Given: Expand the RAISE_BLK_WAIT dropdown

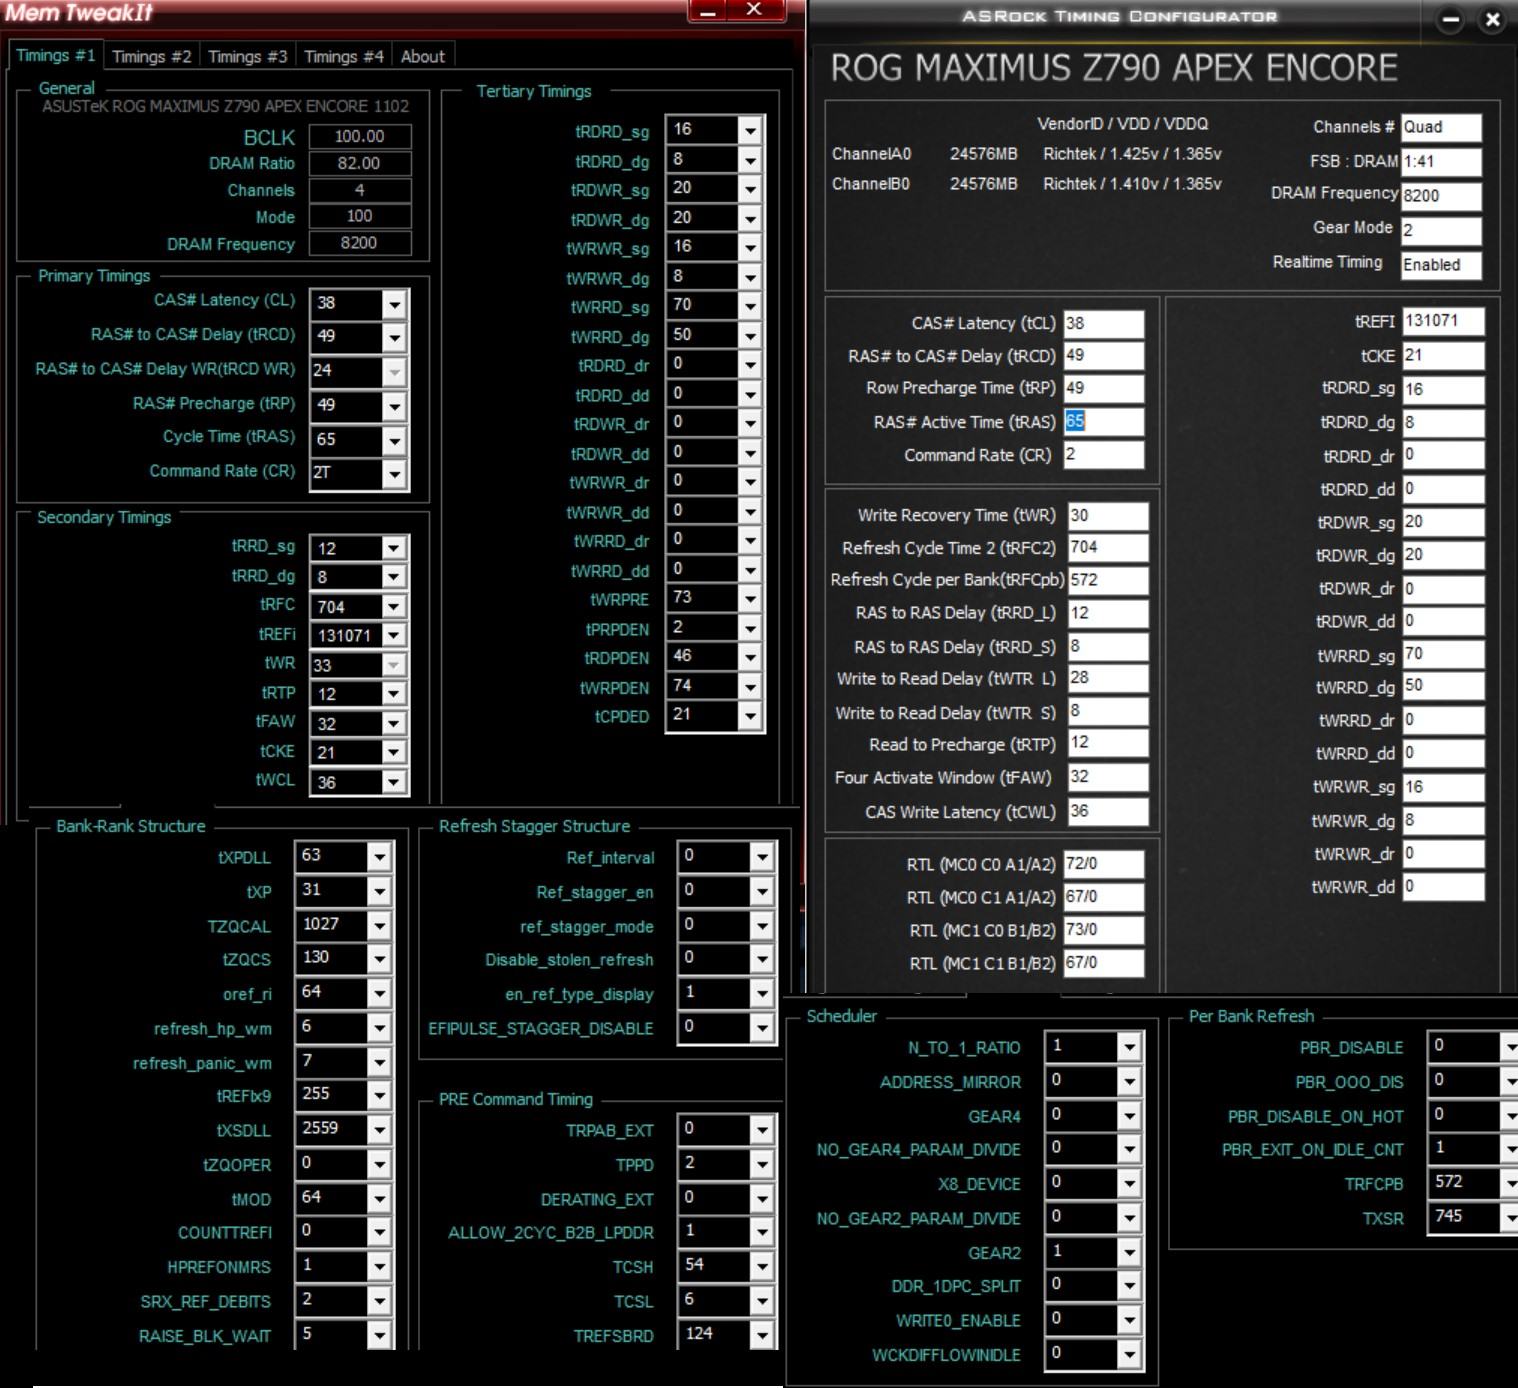Looking at the screenshot, I should click(379, 1335).
